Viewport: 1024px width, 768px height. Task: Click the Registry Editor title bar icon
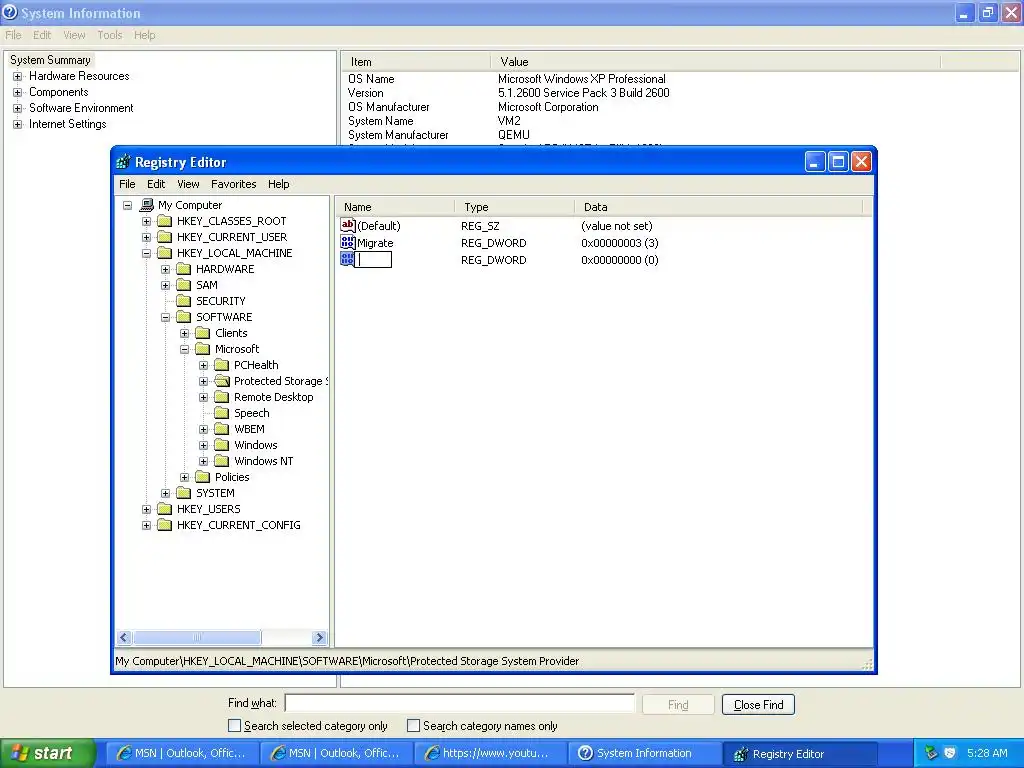click(x=123, y=162)
